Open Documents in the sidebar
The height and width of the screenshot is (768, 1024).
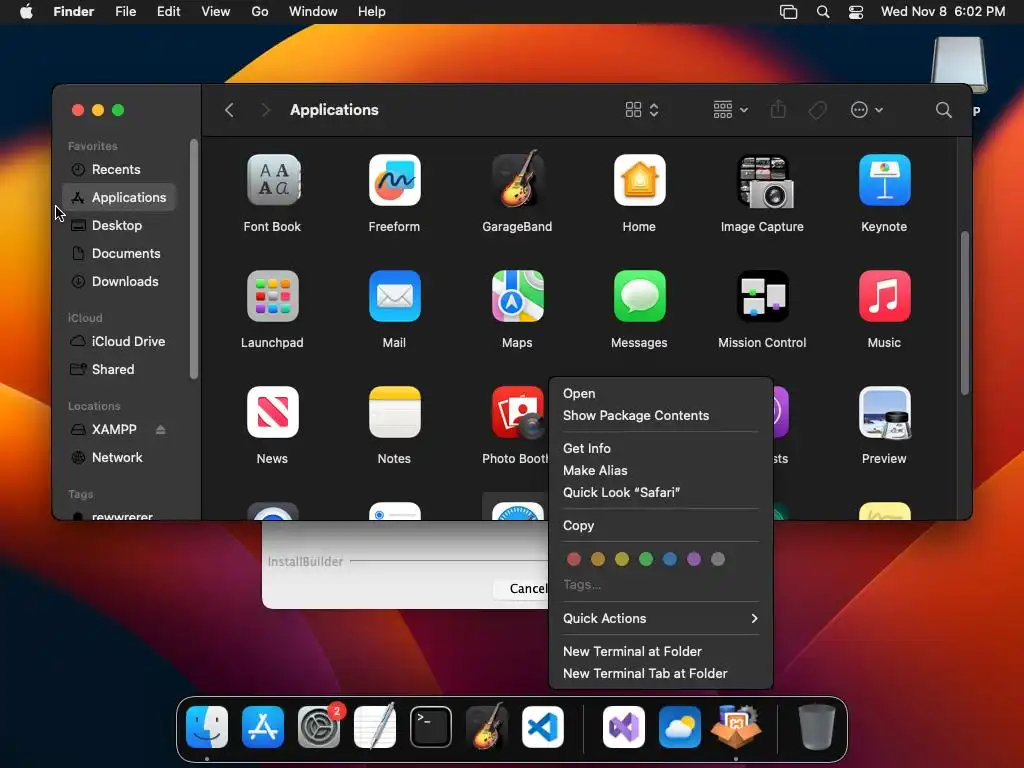click(x=119, y=254)
